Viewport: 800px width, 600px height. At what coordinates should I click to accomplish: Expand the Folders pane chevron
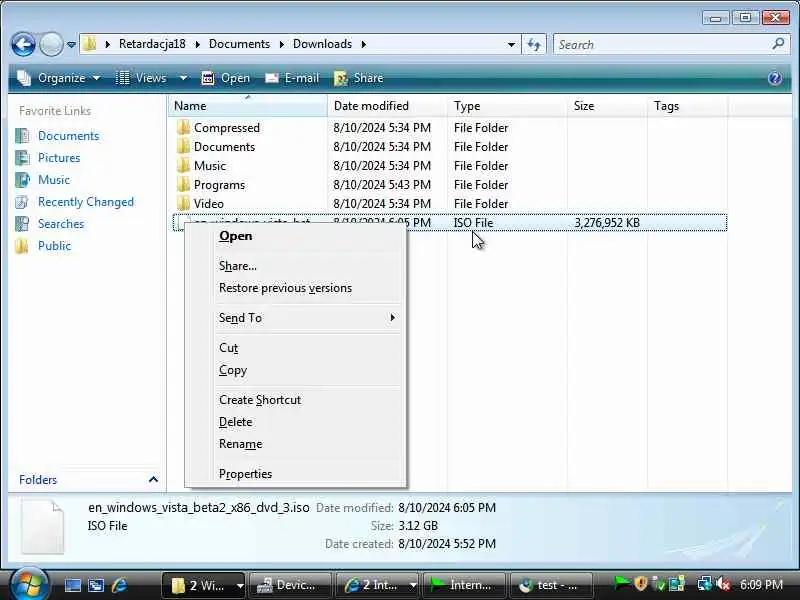(153, 480)
